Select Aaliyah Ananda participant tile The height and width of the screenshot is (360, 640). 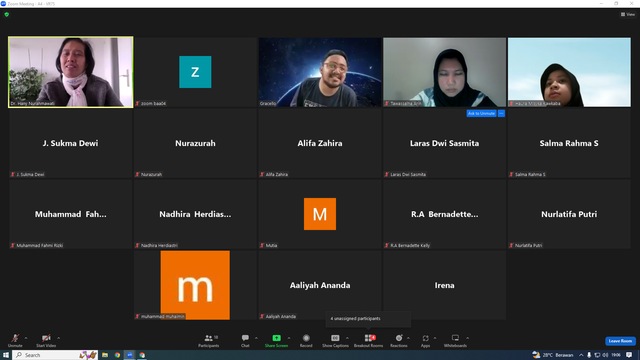[320, 285]
